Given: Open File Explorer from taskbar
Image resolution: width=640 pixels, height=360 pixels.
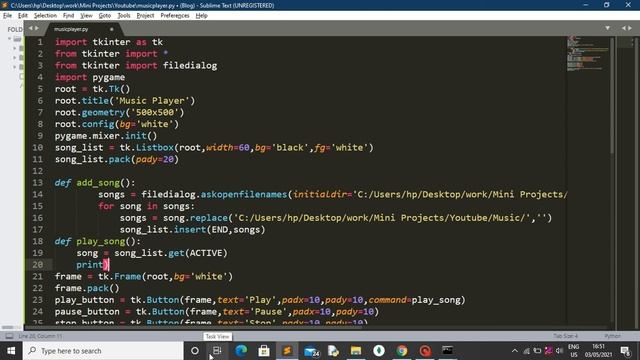Looking at the screenshot, I should (x=356, y=351).
